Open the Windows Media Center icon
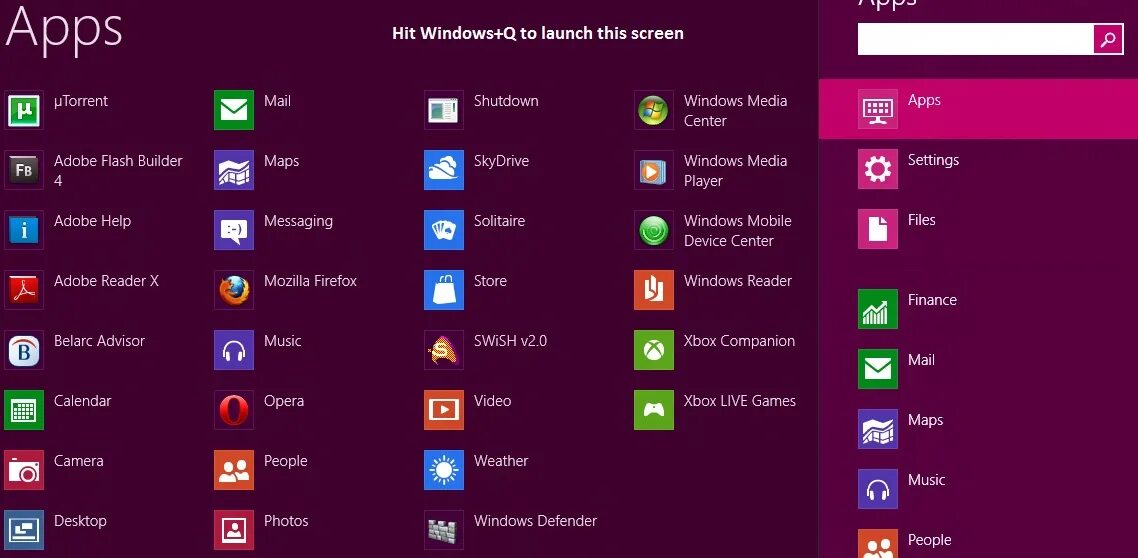 pos(653,110)
